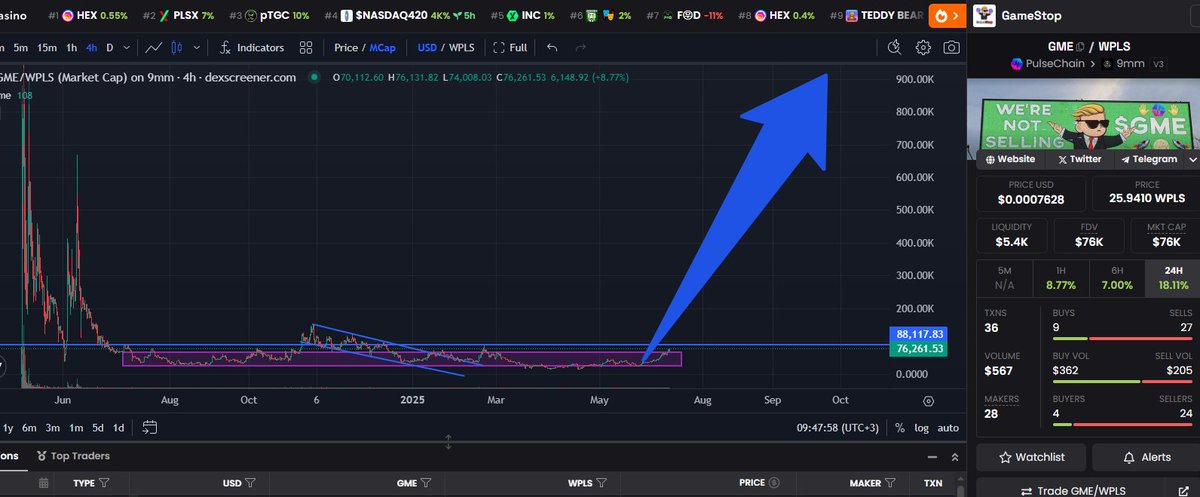Open chart settings gear

click(x=923, y=47)
